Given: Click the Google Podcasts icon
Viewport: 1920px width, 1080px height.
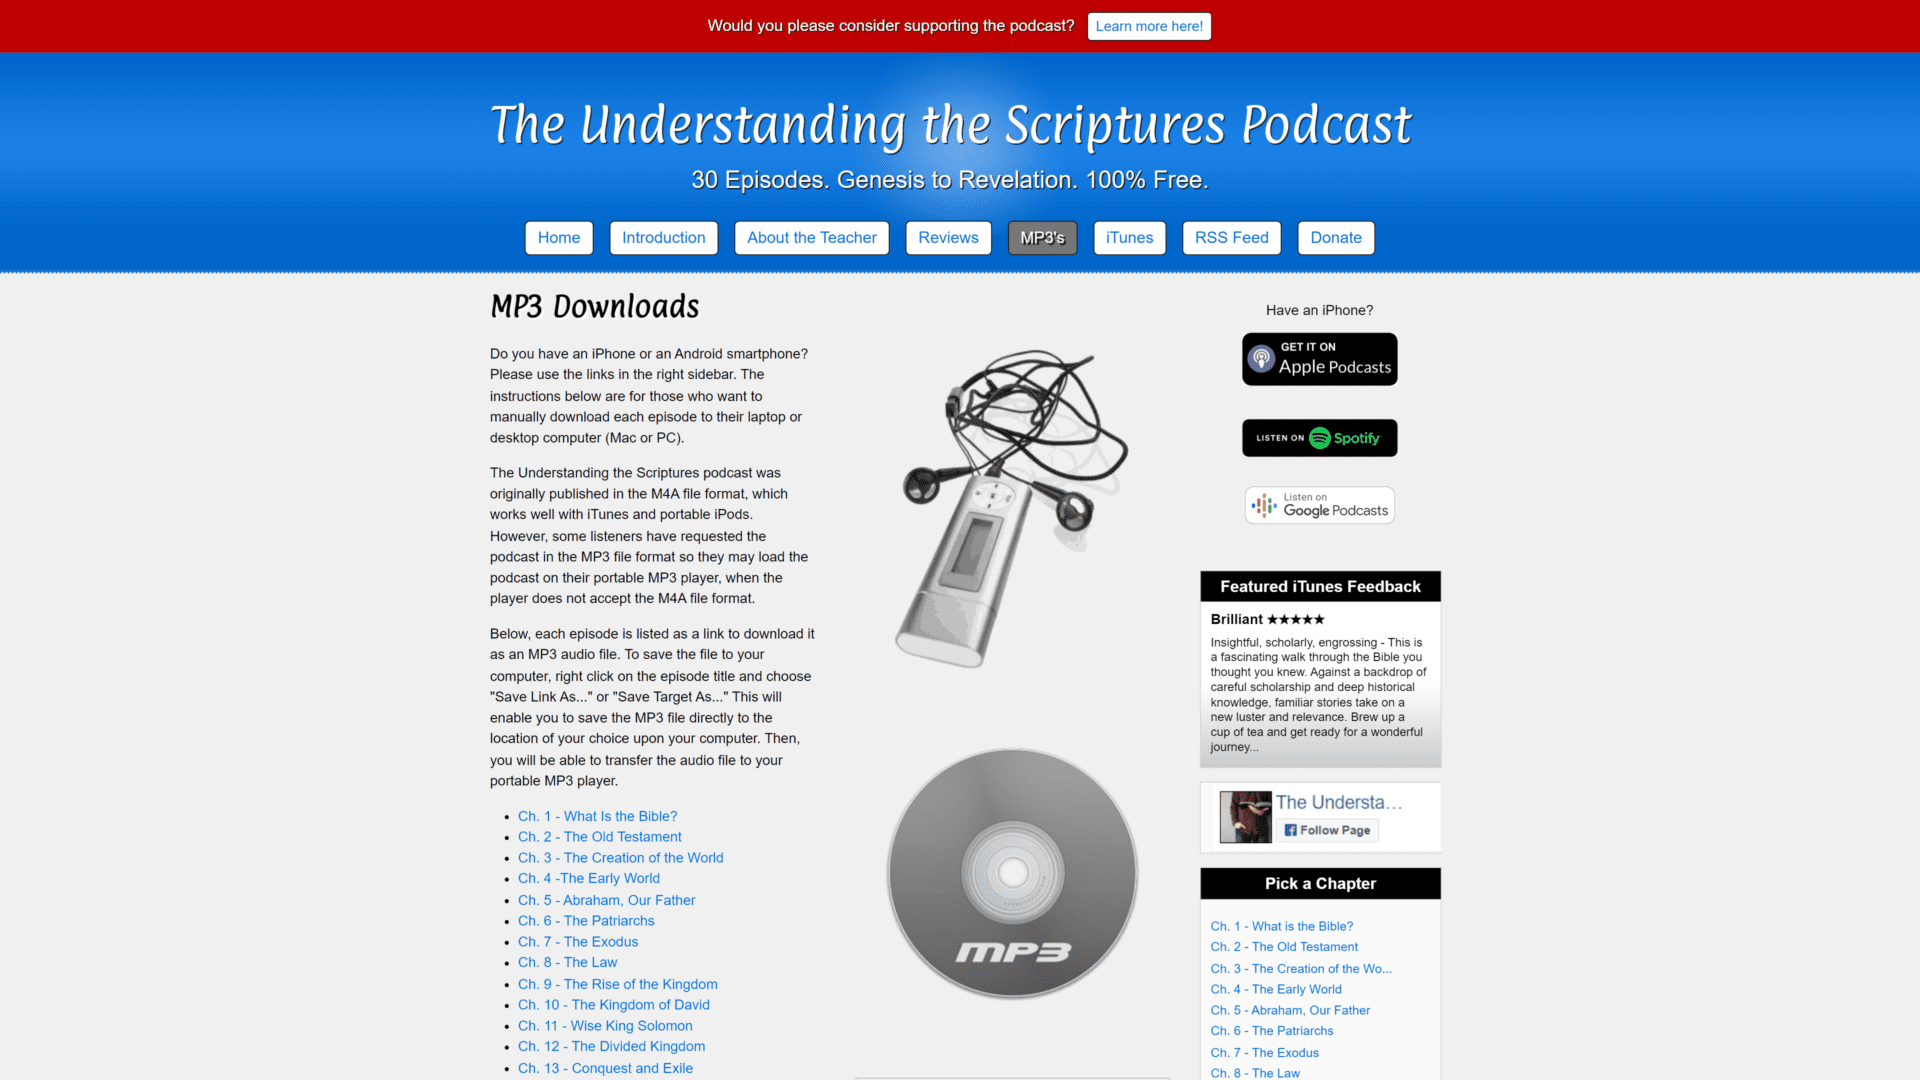Looking at the screenshot, I should pyautogui.click(x=1319, y=505).
